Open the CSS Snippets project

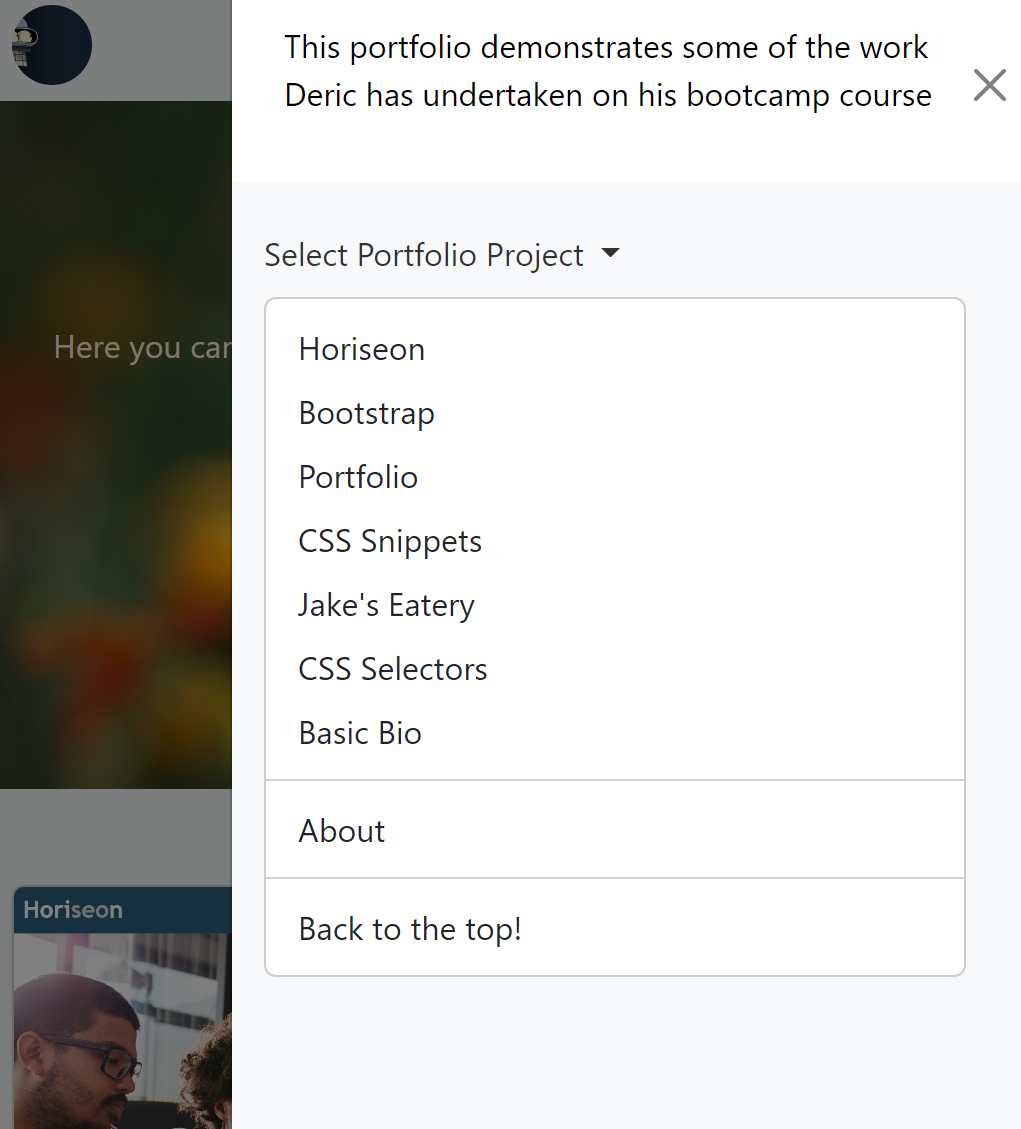pos(389,541)
